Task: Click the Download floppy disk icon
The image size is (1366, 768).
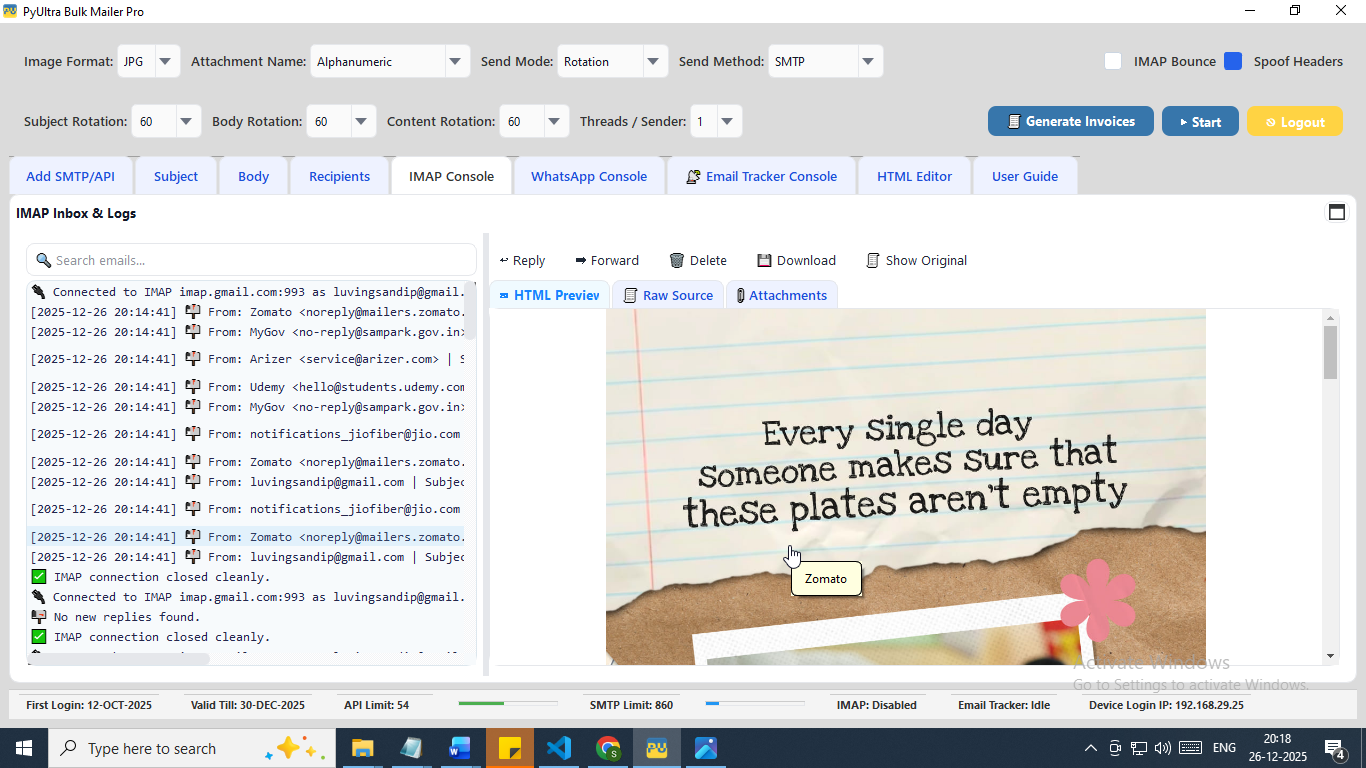Action: pos(764,260)
